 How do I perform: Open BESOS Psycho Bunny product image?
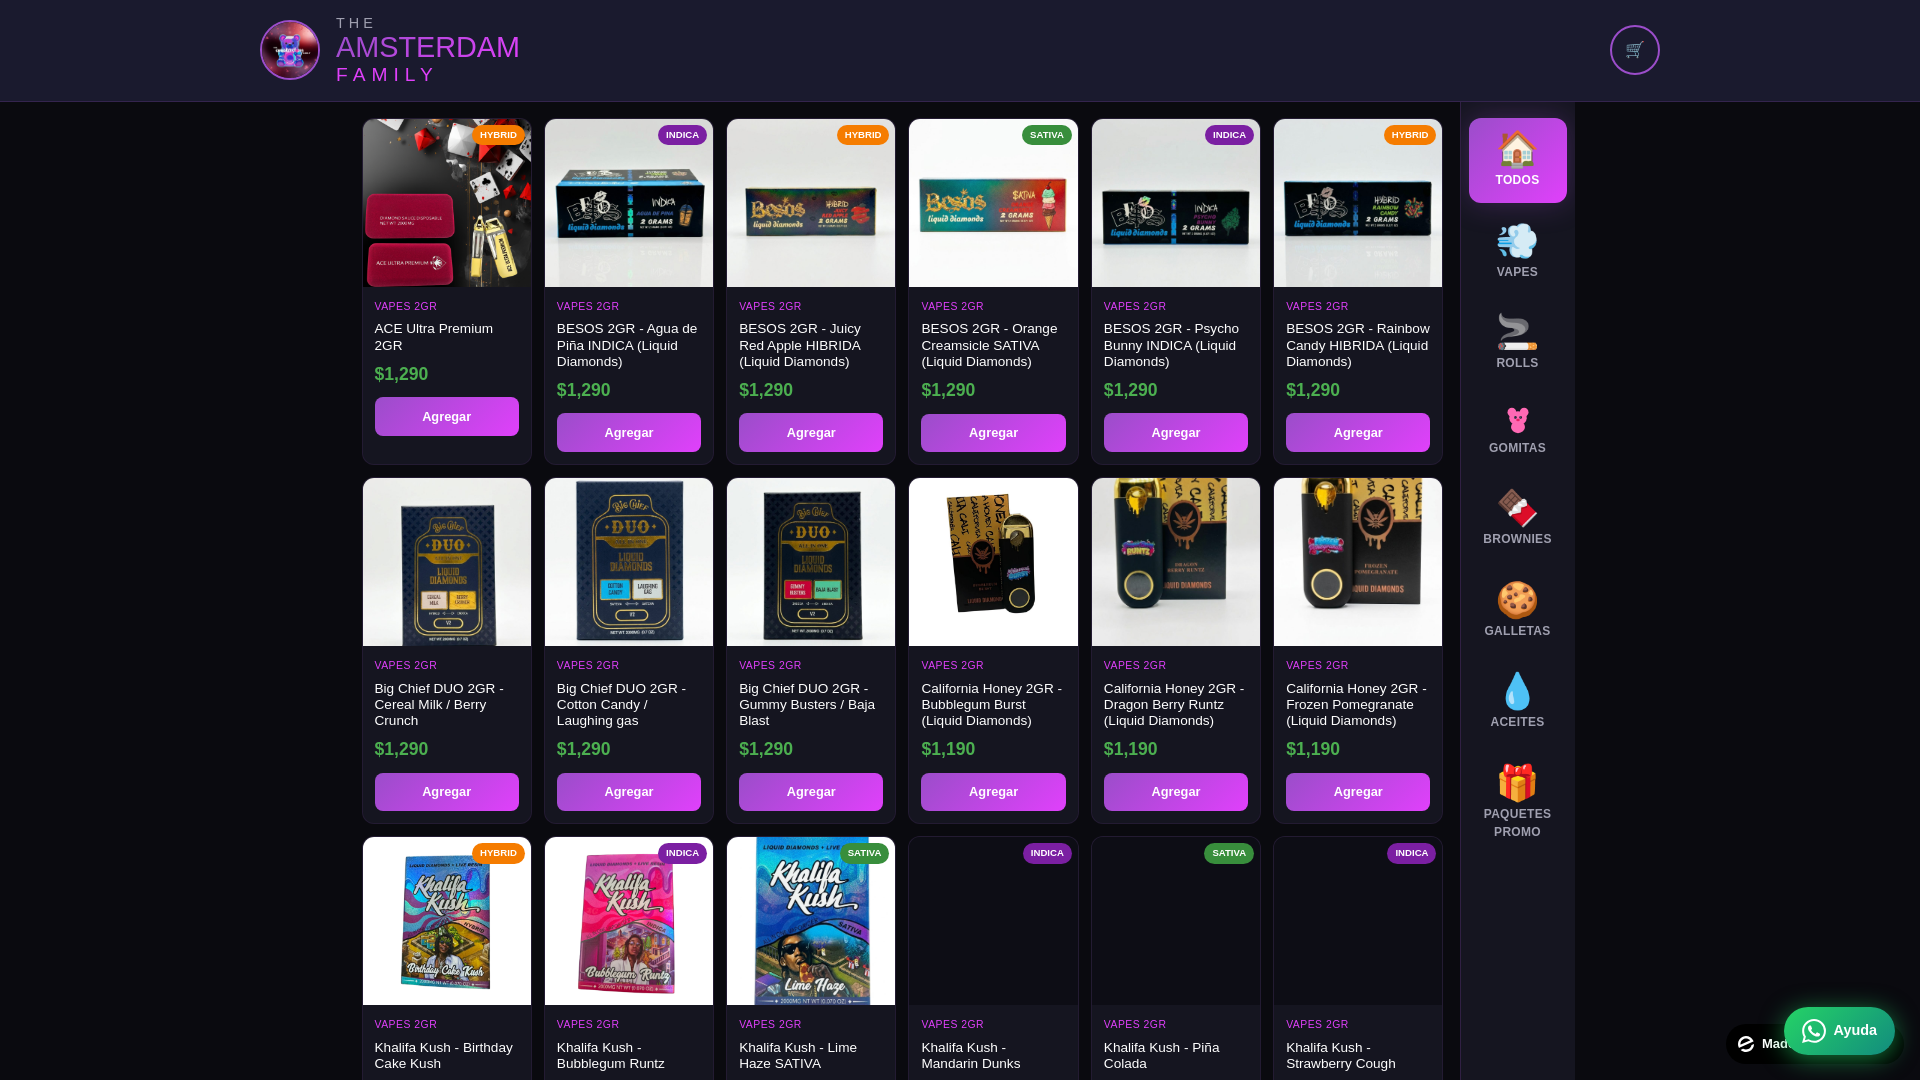click(x=1176, y=203)
